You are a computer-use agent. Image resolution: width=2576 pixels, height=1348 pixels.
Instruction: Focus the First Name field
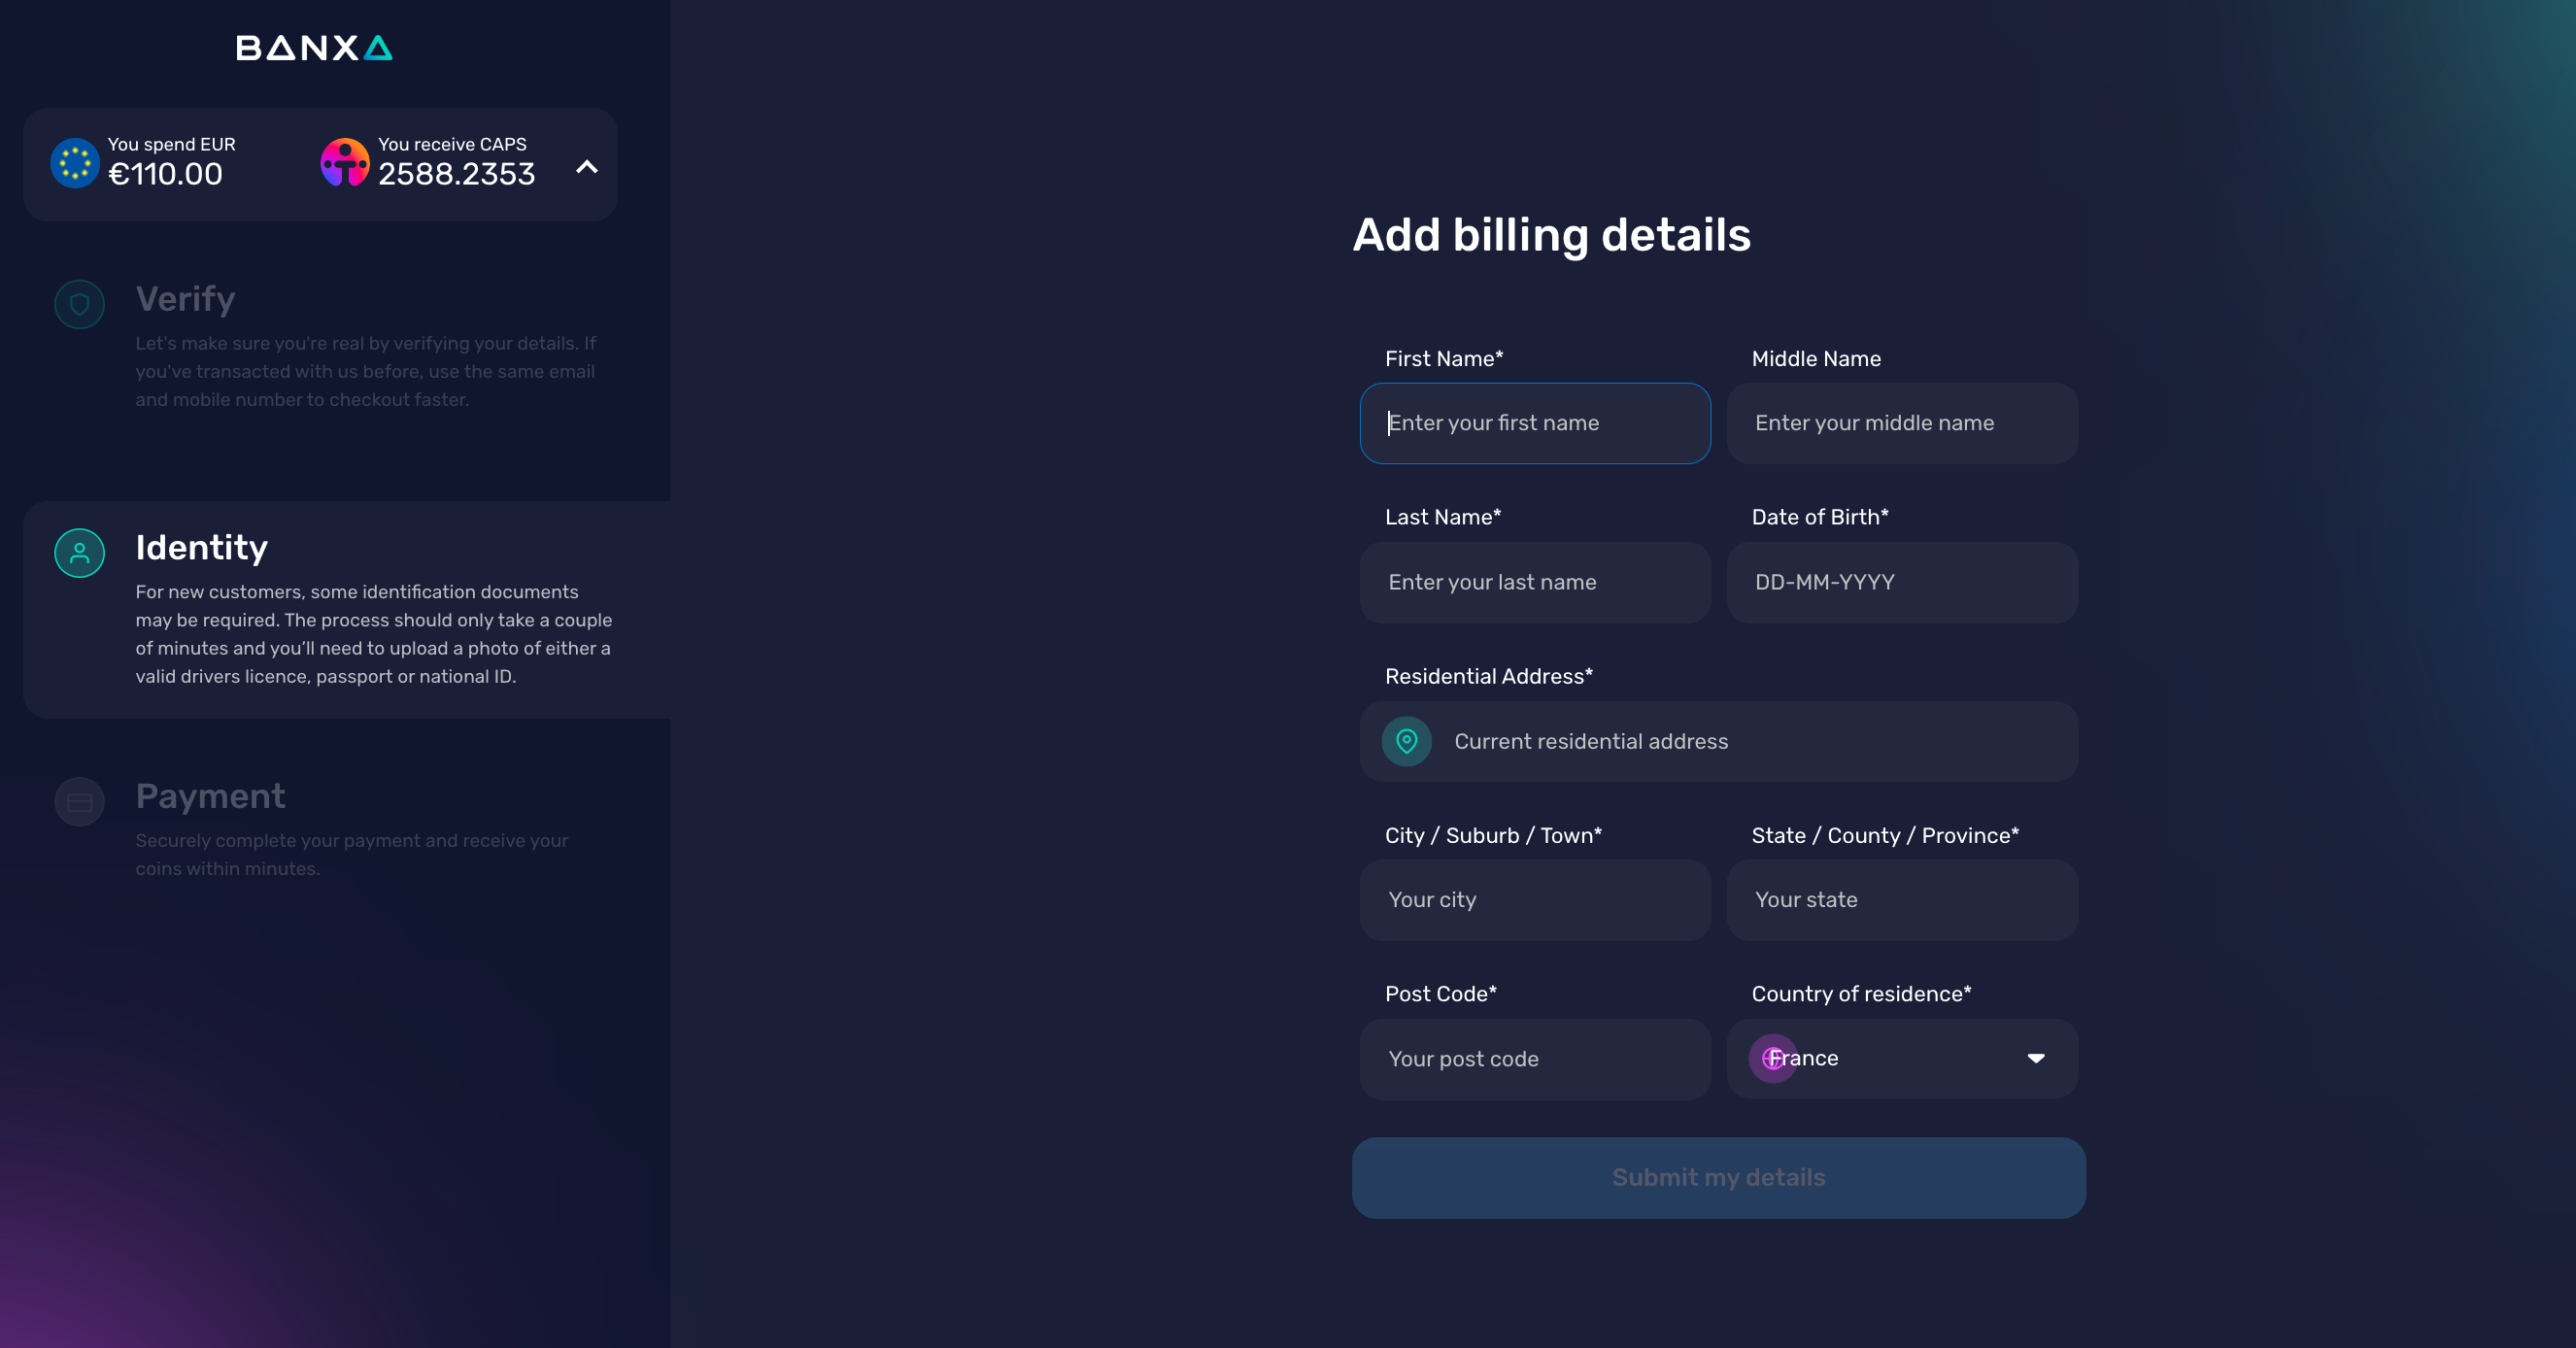click(1535, 423)
